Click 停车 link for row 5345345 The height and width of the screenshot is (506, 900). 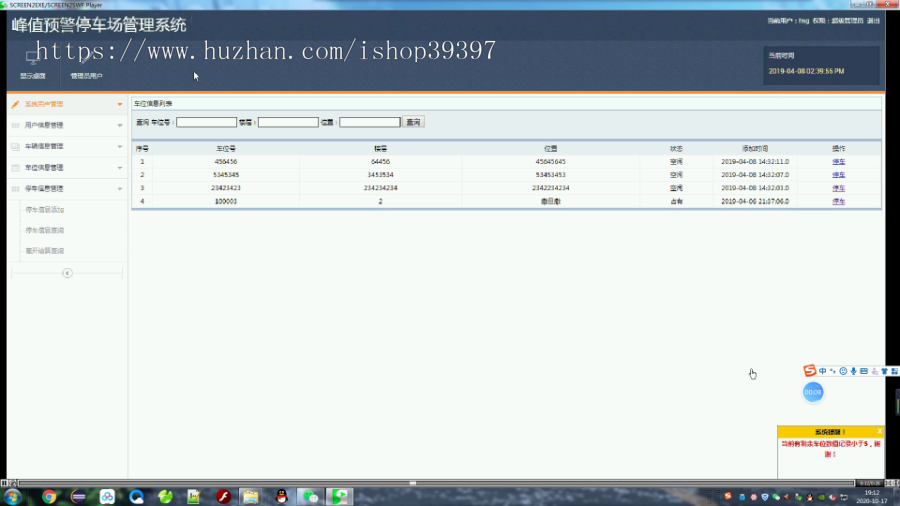click(x=839, y=175)
